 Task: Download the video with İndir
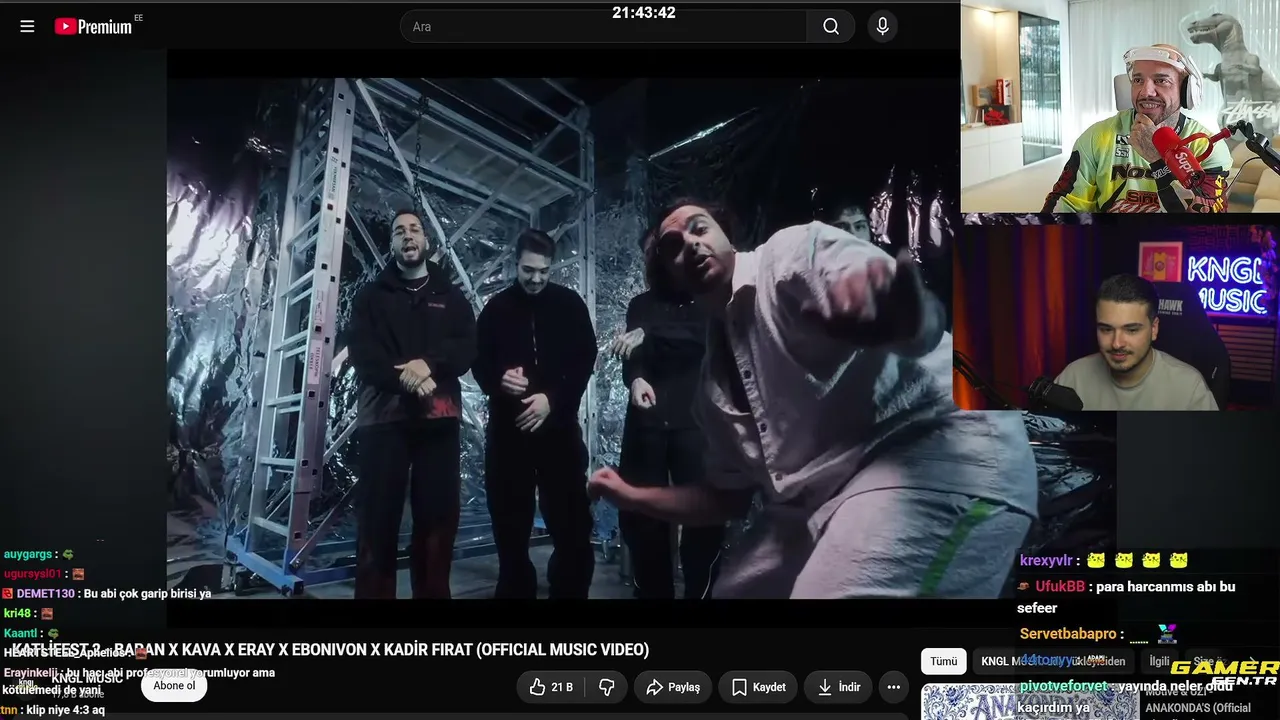[838, 687]
